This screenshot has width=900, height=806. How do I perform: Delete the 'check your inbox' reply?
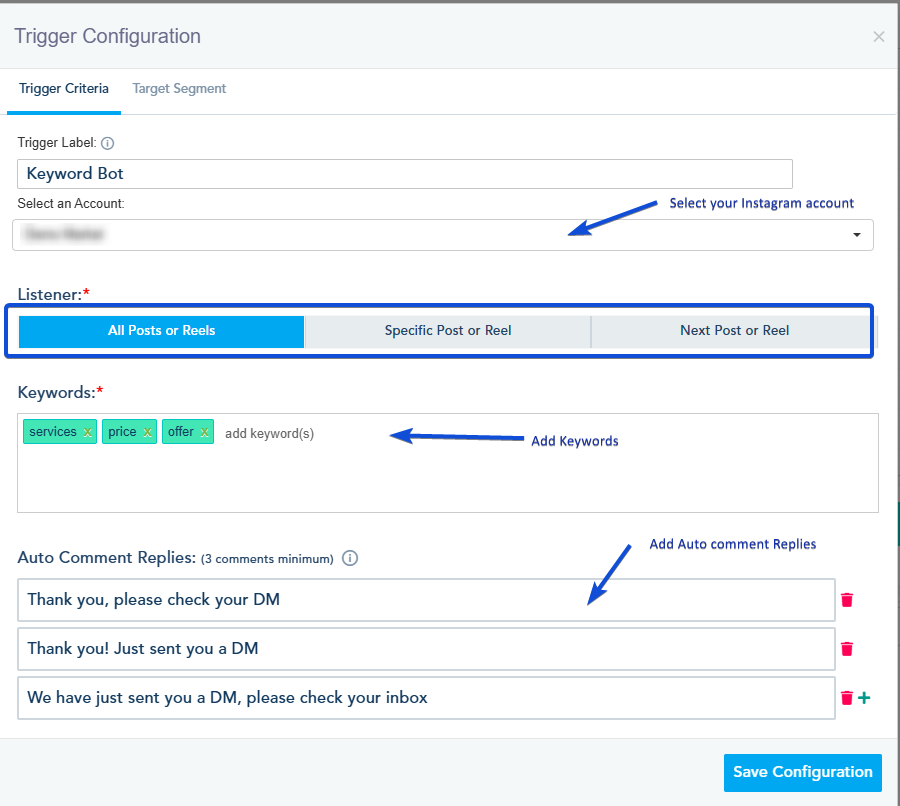847,698
